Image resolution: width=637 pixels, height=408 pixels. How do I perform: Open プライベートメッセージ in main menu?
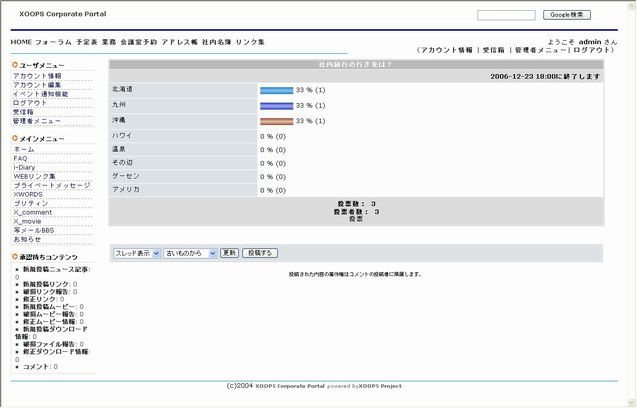pos(52,185)
